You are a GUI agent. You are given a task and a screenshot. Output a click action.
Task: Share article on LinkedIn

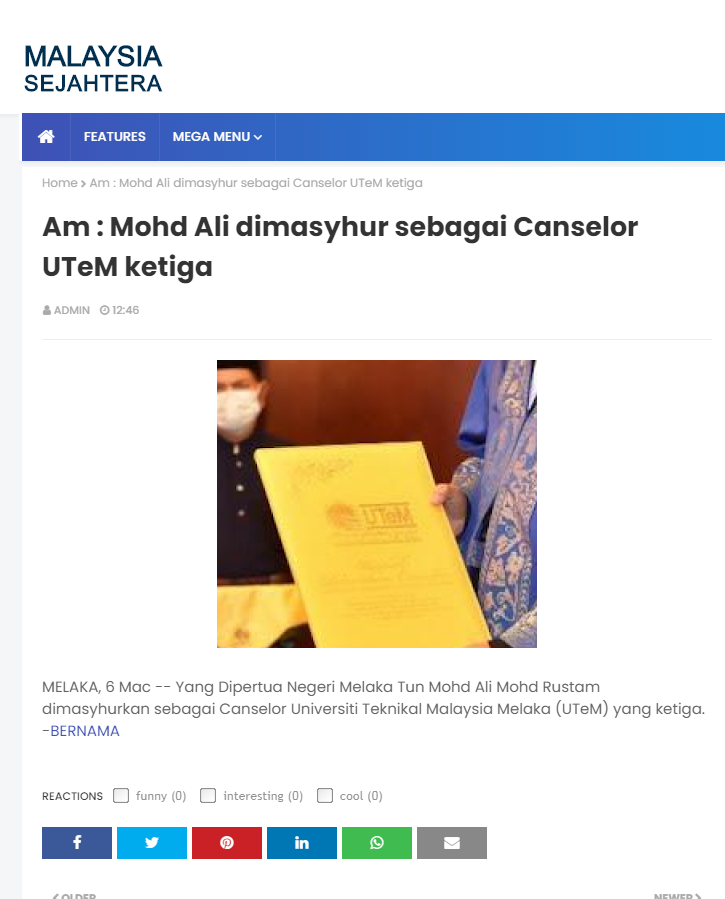click(x=302, y=842)
